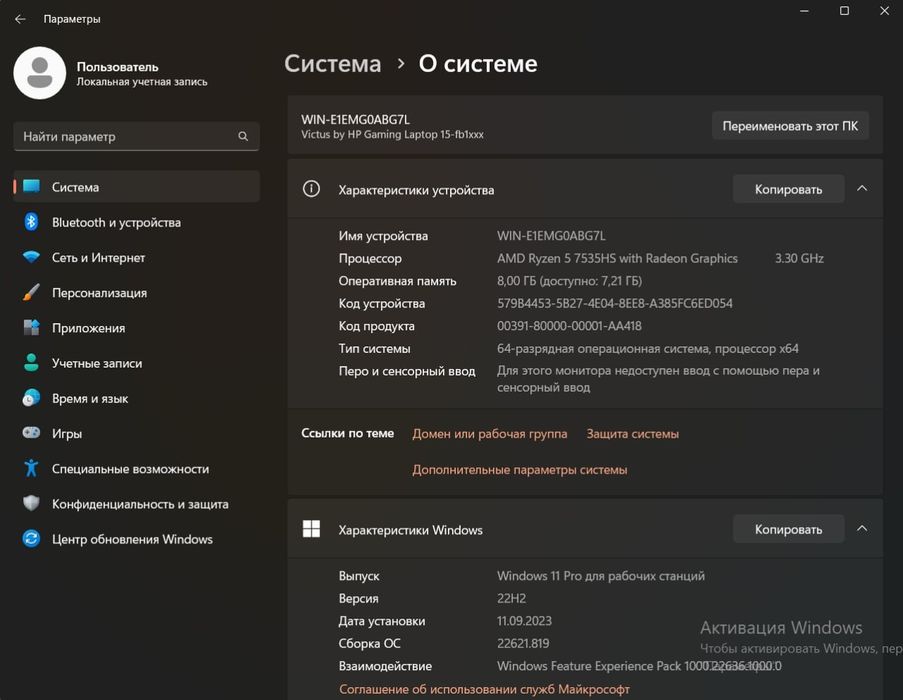
Task: Click the search magnifier icon
Action: (x=243, y=136)
